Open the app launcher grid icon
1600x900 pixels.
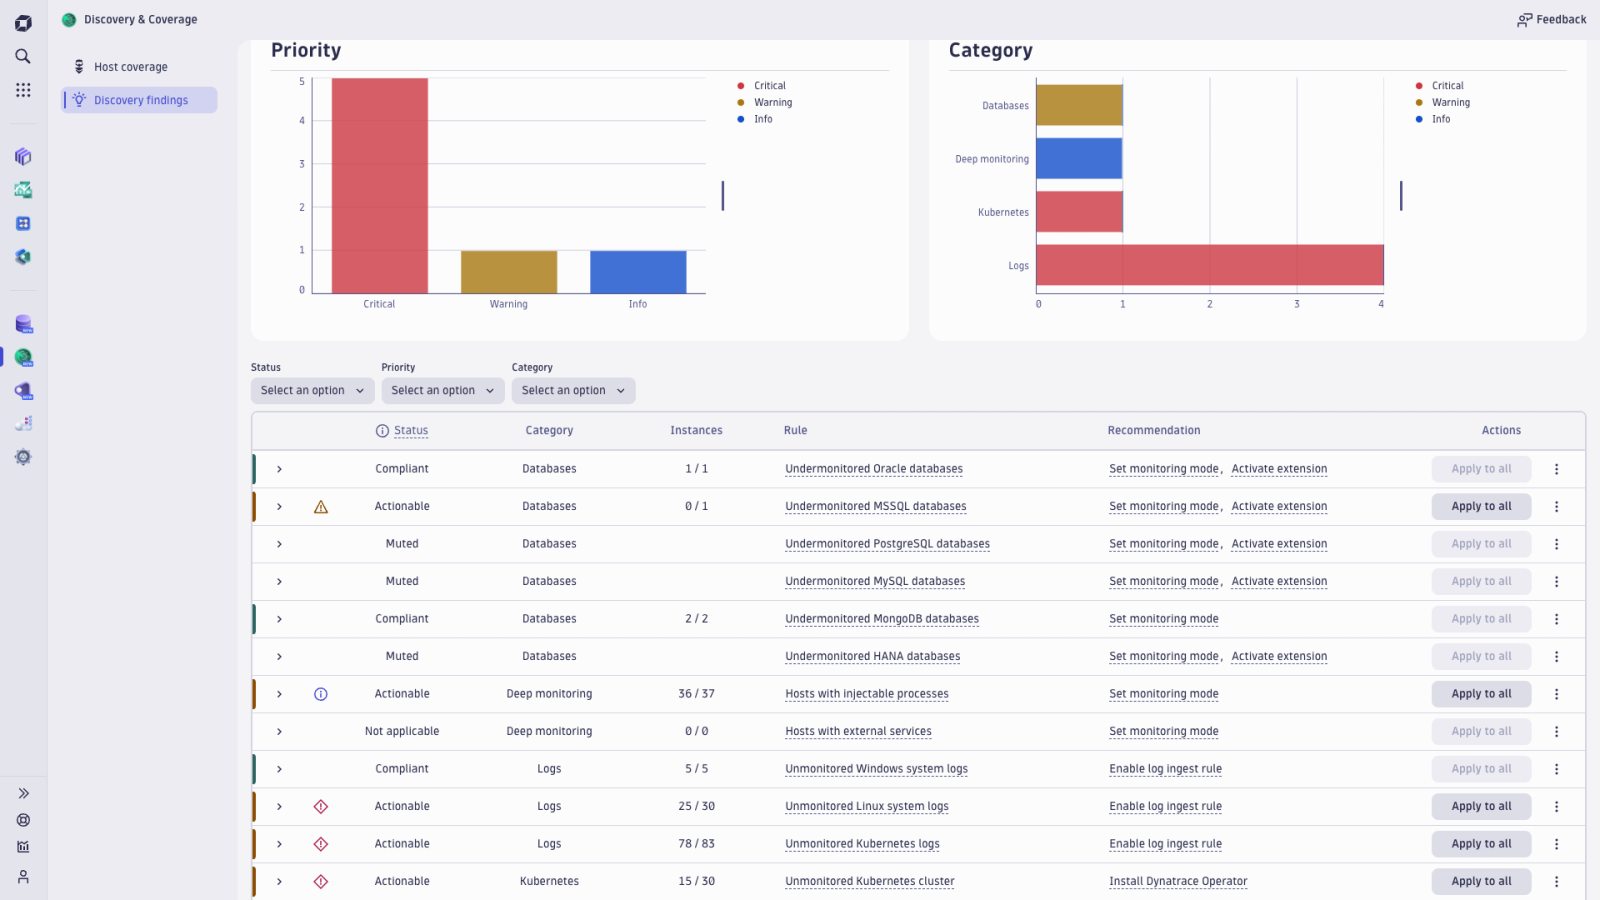[22, 90]
